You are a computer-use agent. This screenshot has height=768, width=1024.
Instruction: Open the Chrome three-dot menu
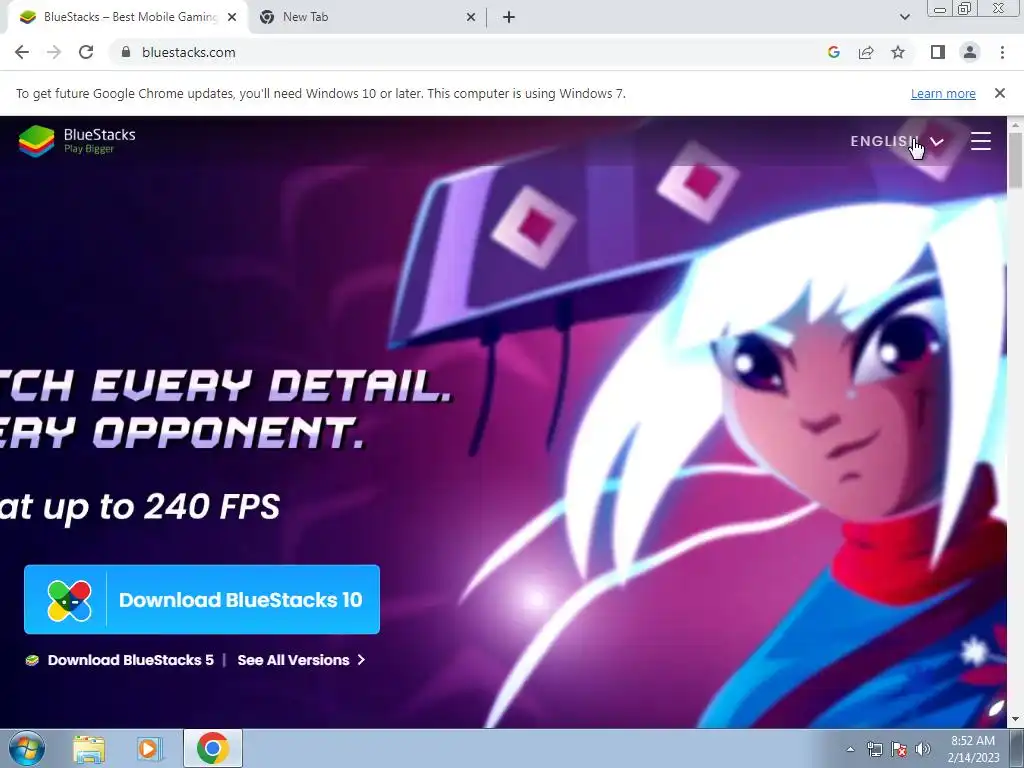pos(1002,52)
